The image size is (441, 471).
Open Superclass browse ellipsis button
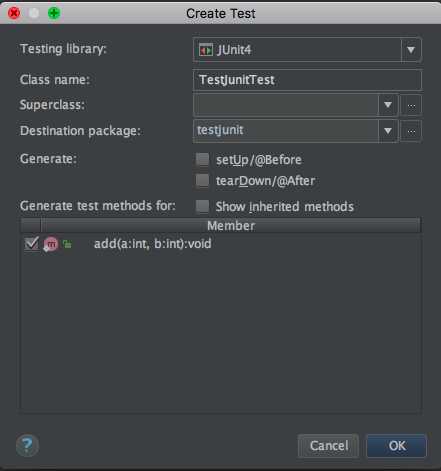411,105
